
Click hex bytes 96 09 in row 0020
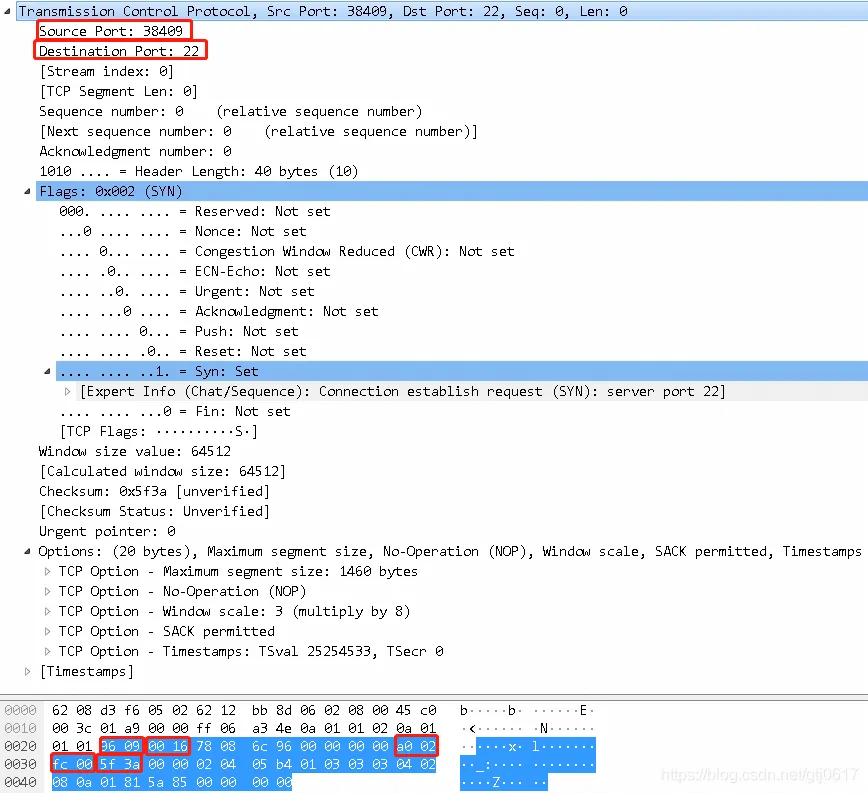(121, 747)
